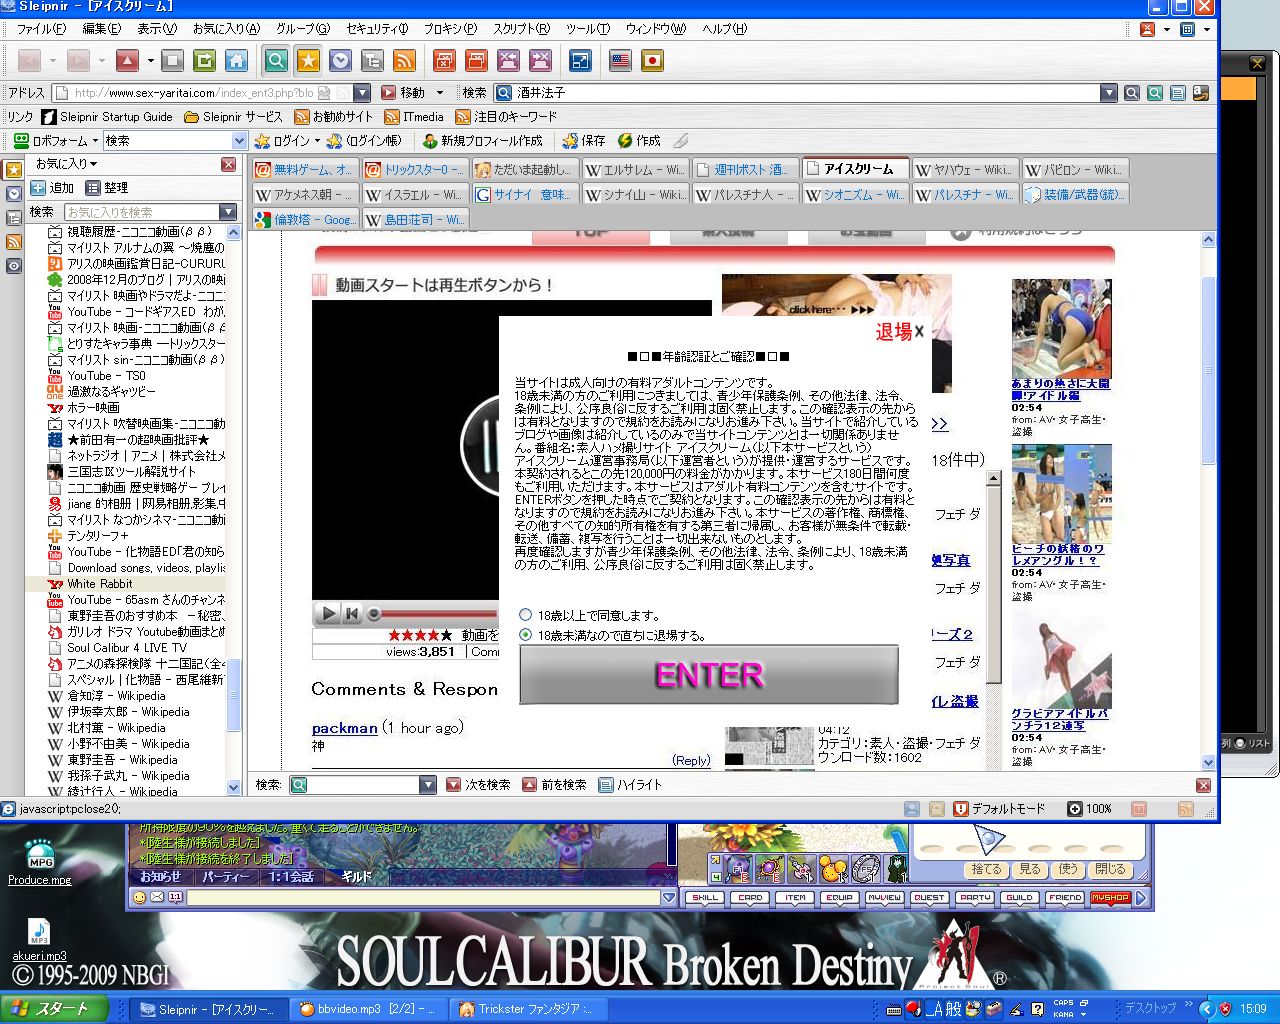Click the 移動 go button
Viewport: 1280px width, 1024px height.
[x=403, y=93]
